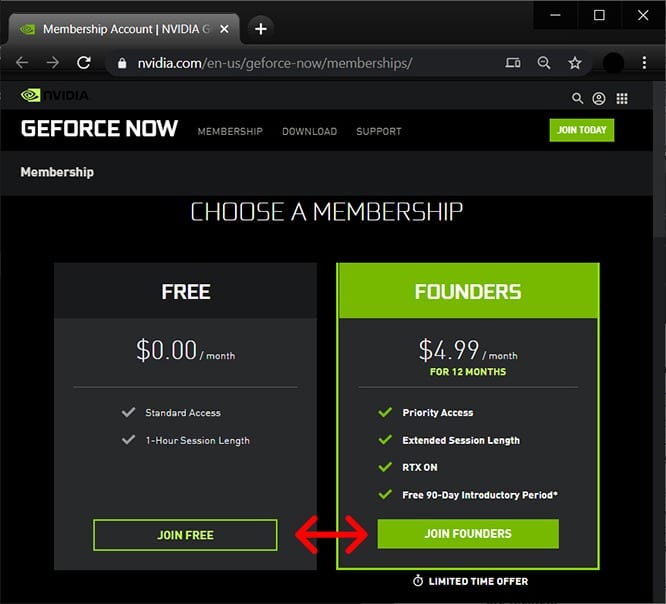The height and width of the screenshot is (604, 666).
Task: Open the Download nav menu item
Action: pyautogui.click(x=309, y=131)
